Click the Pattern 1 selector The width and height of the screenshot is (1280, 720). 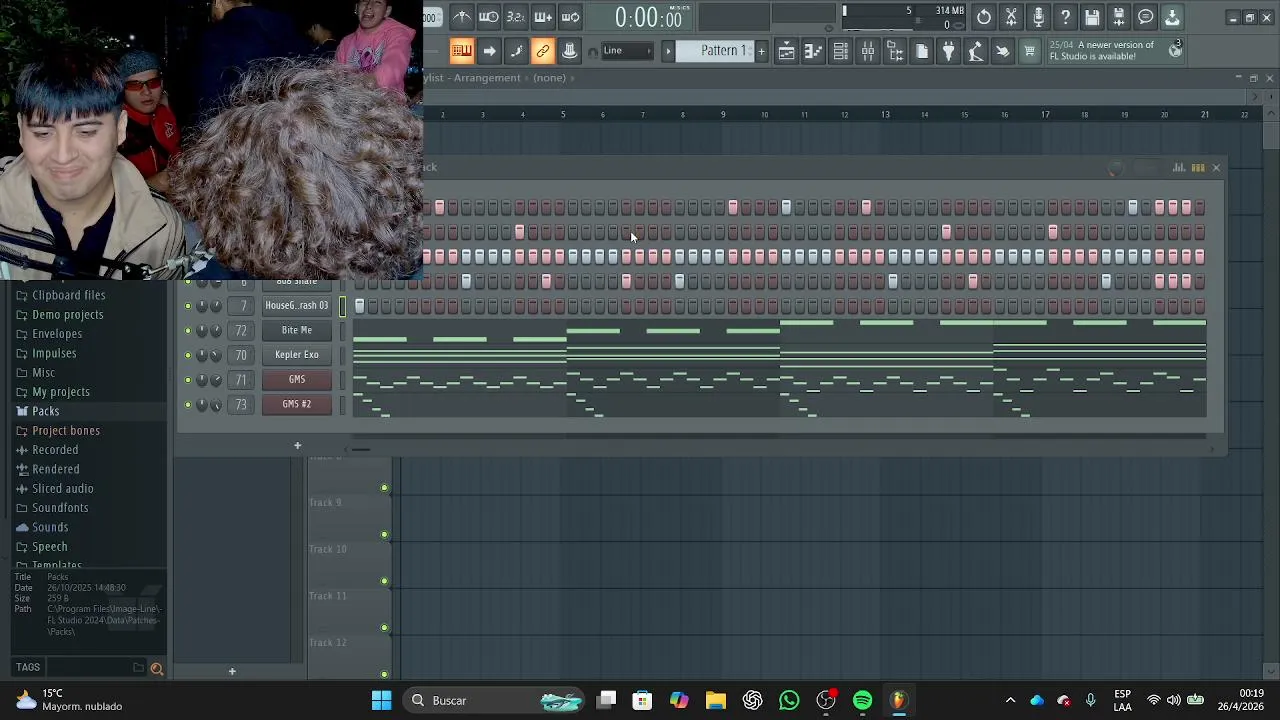coord(715,51)
